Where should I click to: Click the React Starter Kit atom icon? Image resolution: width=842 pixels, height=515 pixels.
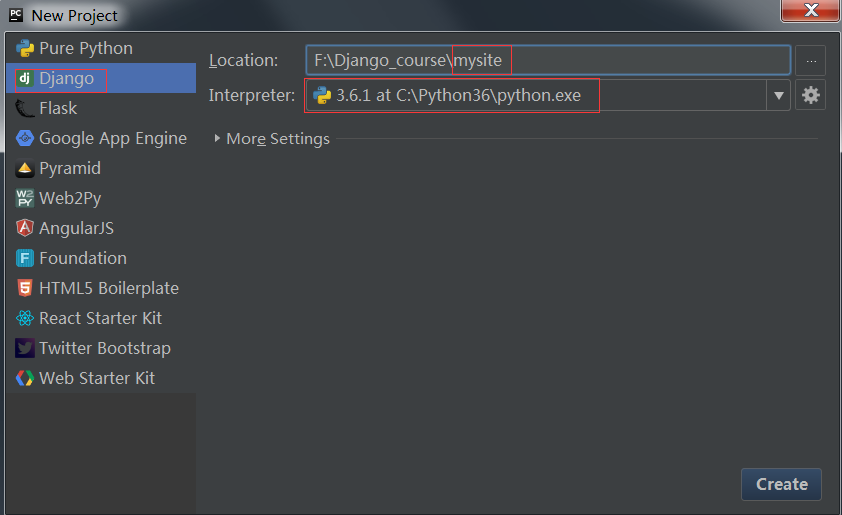pyautogui.click(x=25, y=318)
